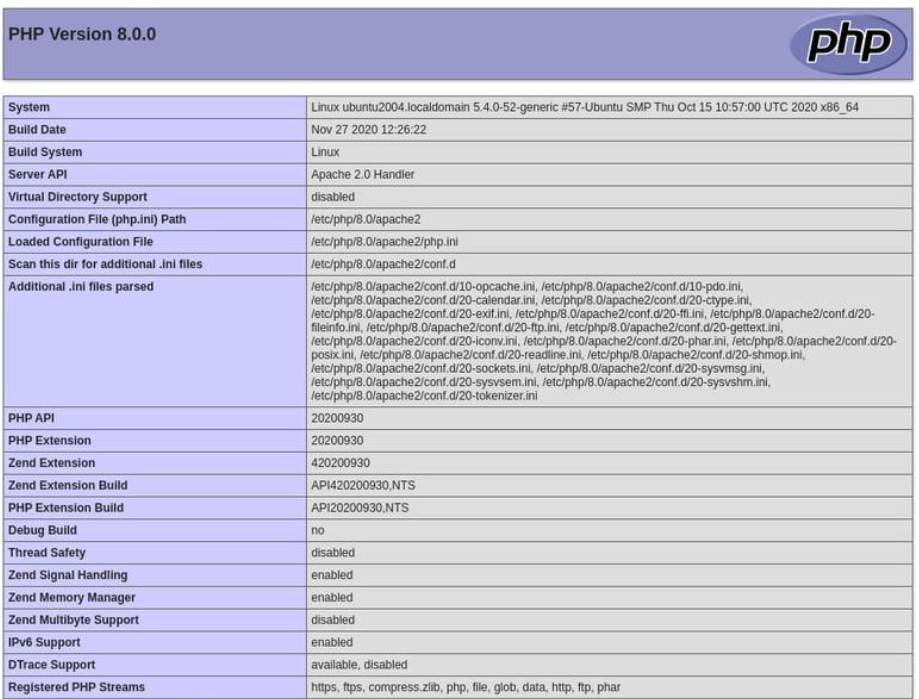Click Scan this dir for additional .ini files
The height and width of the screenshot is (699, 919).
click(x=105, y=264)
